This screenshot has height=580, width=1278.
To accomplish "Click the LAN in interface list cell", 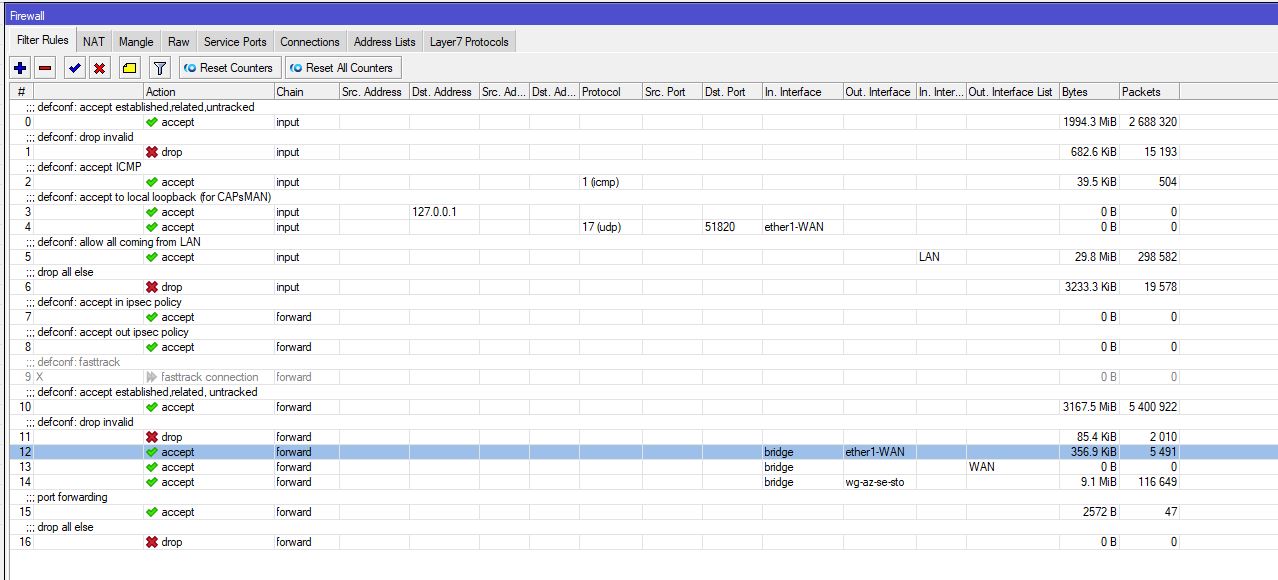I will [x=941, y=257].
